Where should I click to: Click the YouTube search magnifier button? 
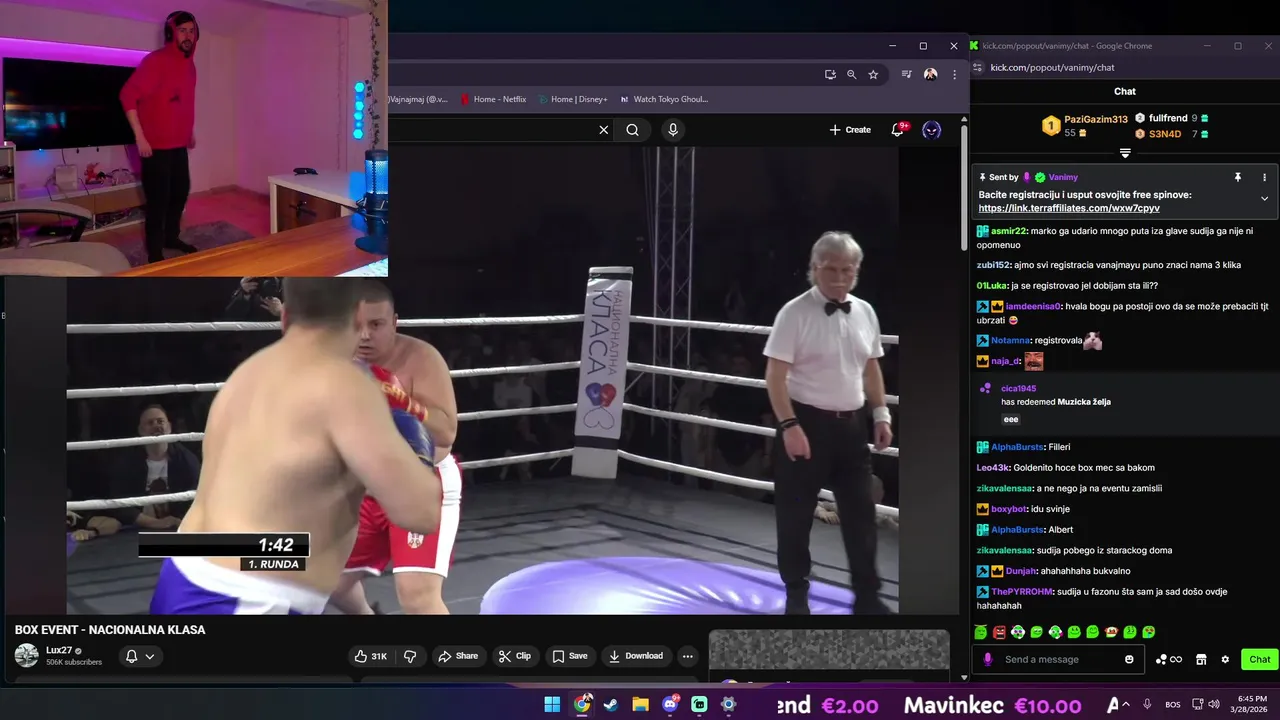pyautogui.click(x=632, y=130)
